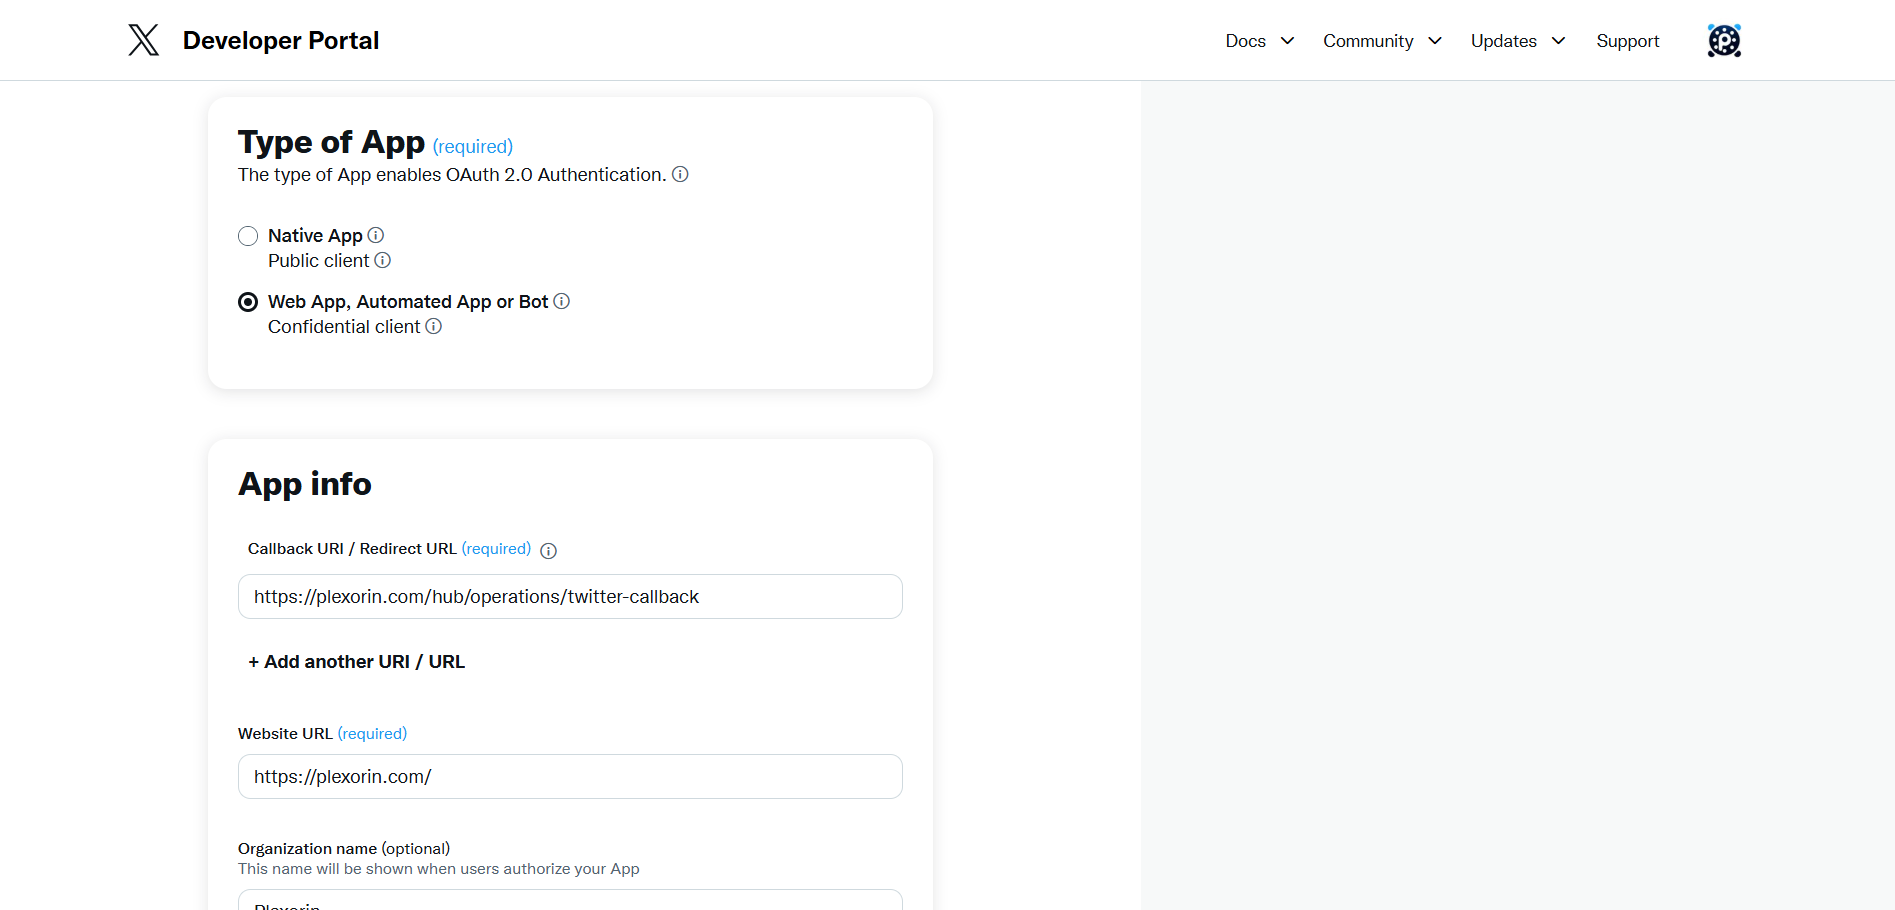Click the info icon next to Native App
This screenshot has height=910, width=1895.
tap(376, 234)
